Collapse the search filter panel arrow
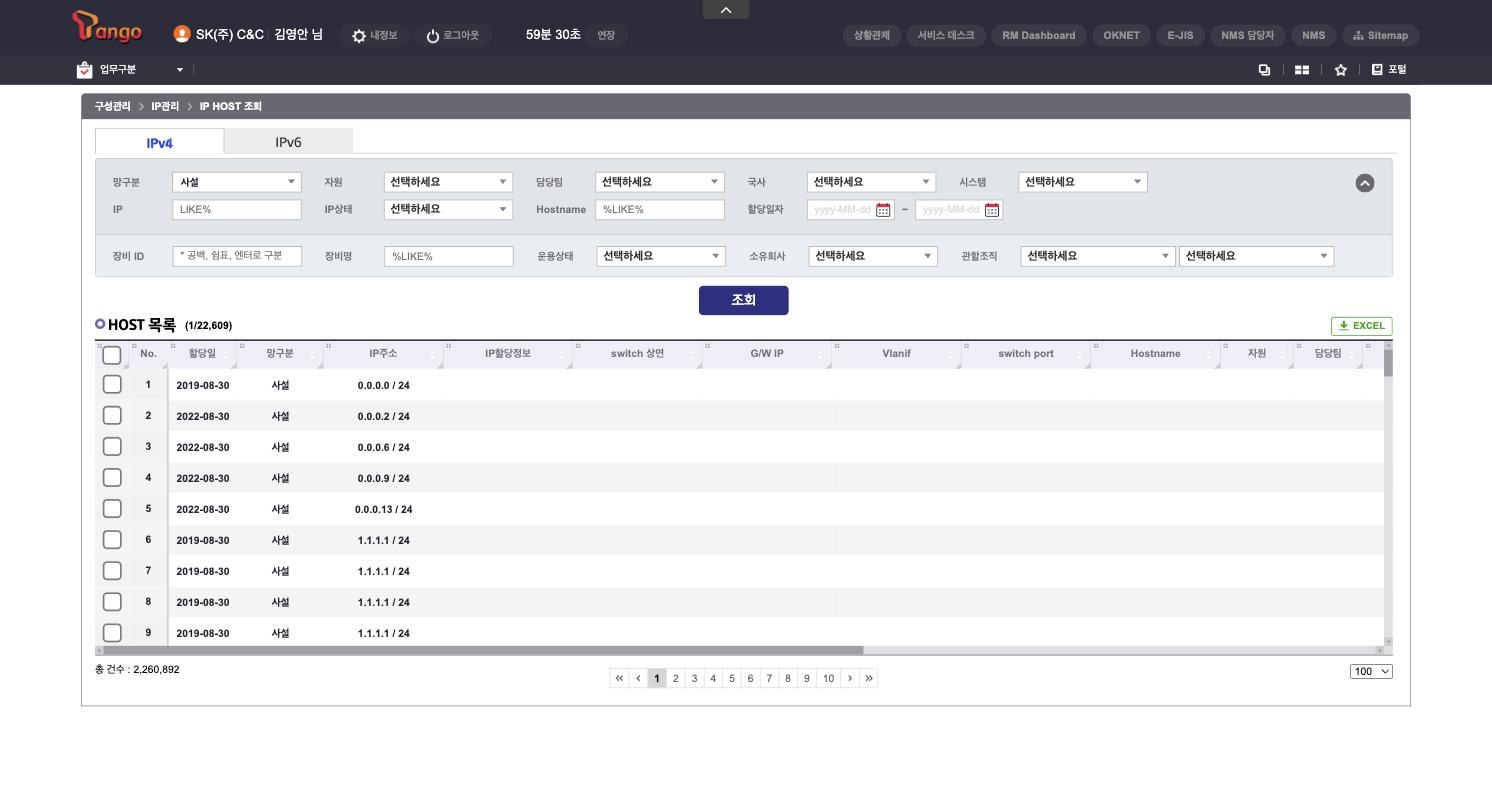1492x812 pixels. click(1365, 183)
